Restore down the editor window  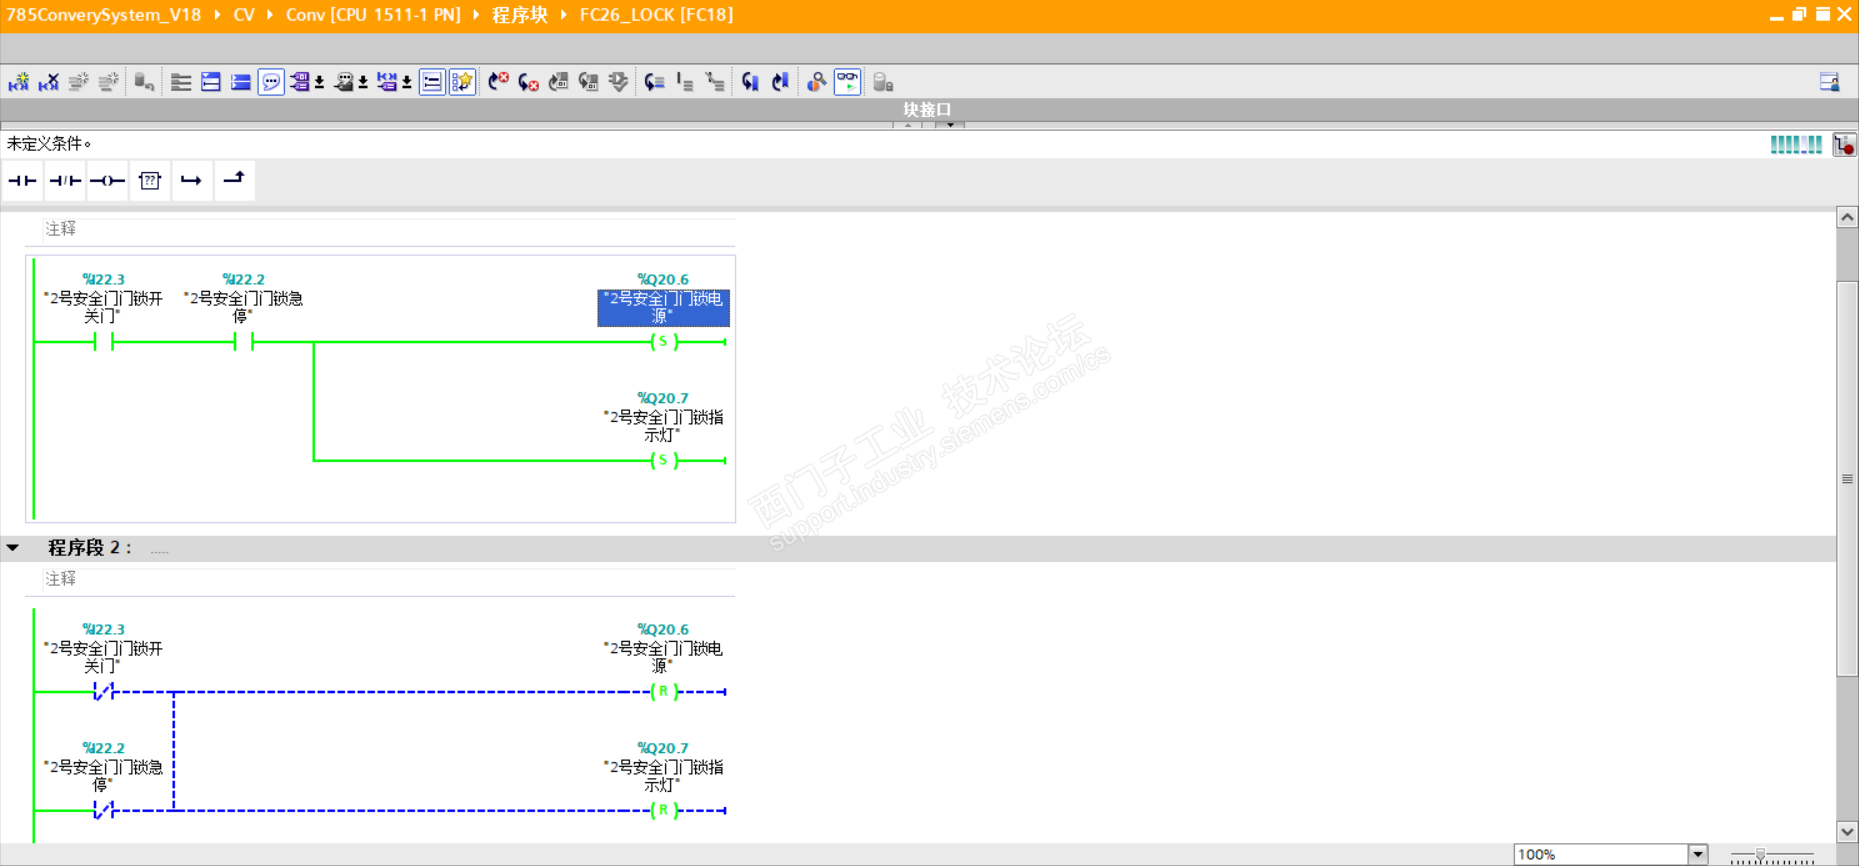pyautogui.click(x=1799, y=14)
